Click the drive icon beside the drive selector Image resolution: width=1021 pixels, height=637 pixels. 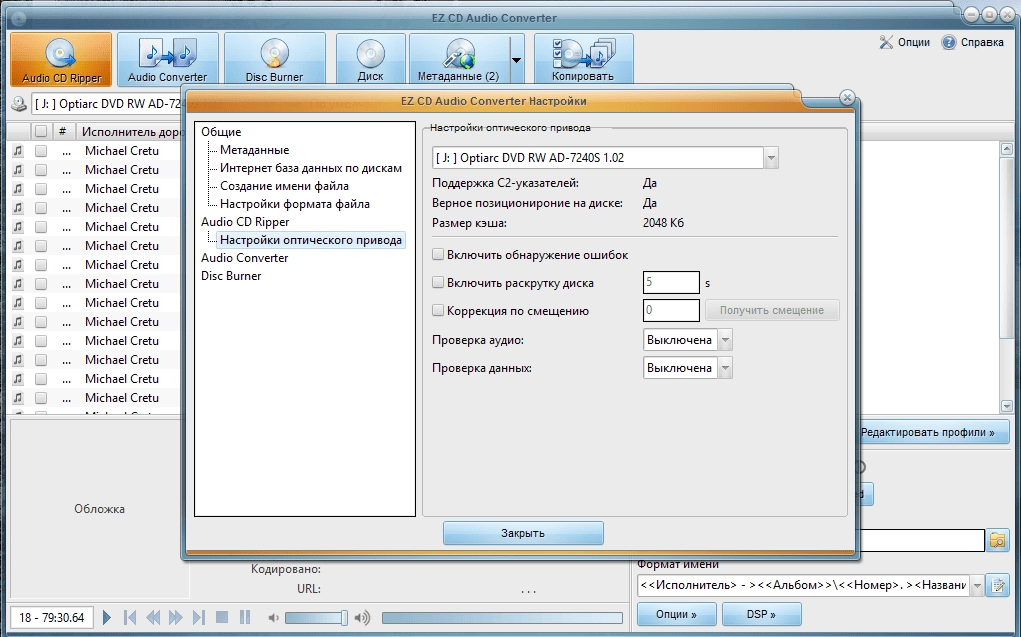click(x=20, y=104)
